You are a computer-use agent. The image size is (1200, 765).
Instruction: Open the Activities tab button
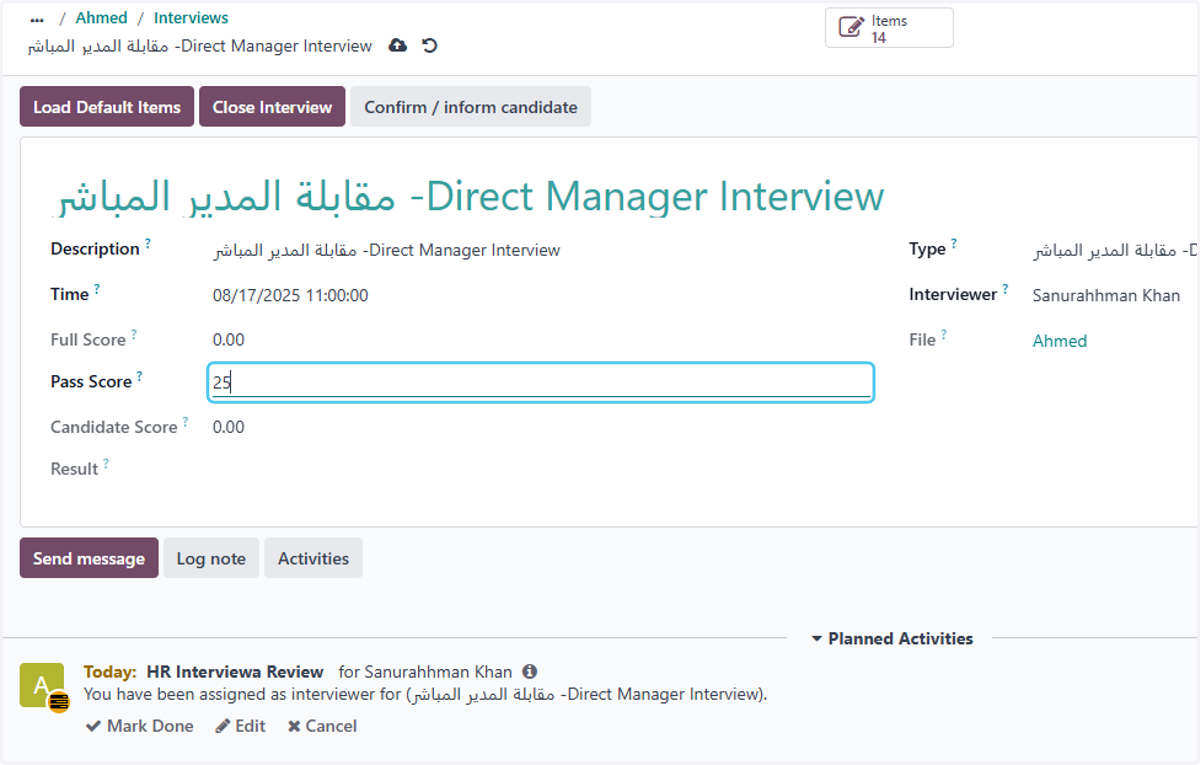(x=313, y=559)
